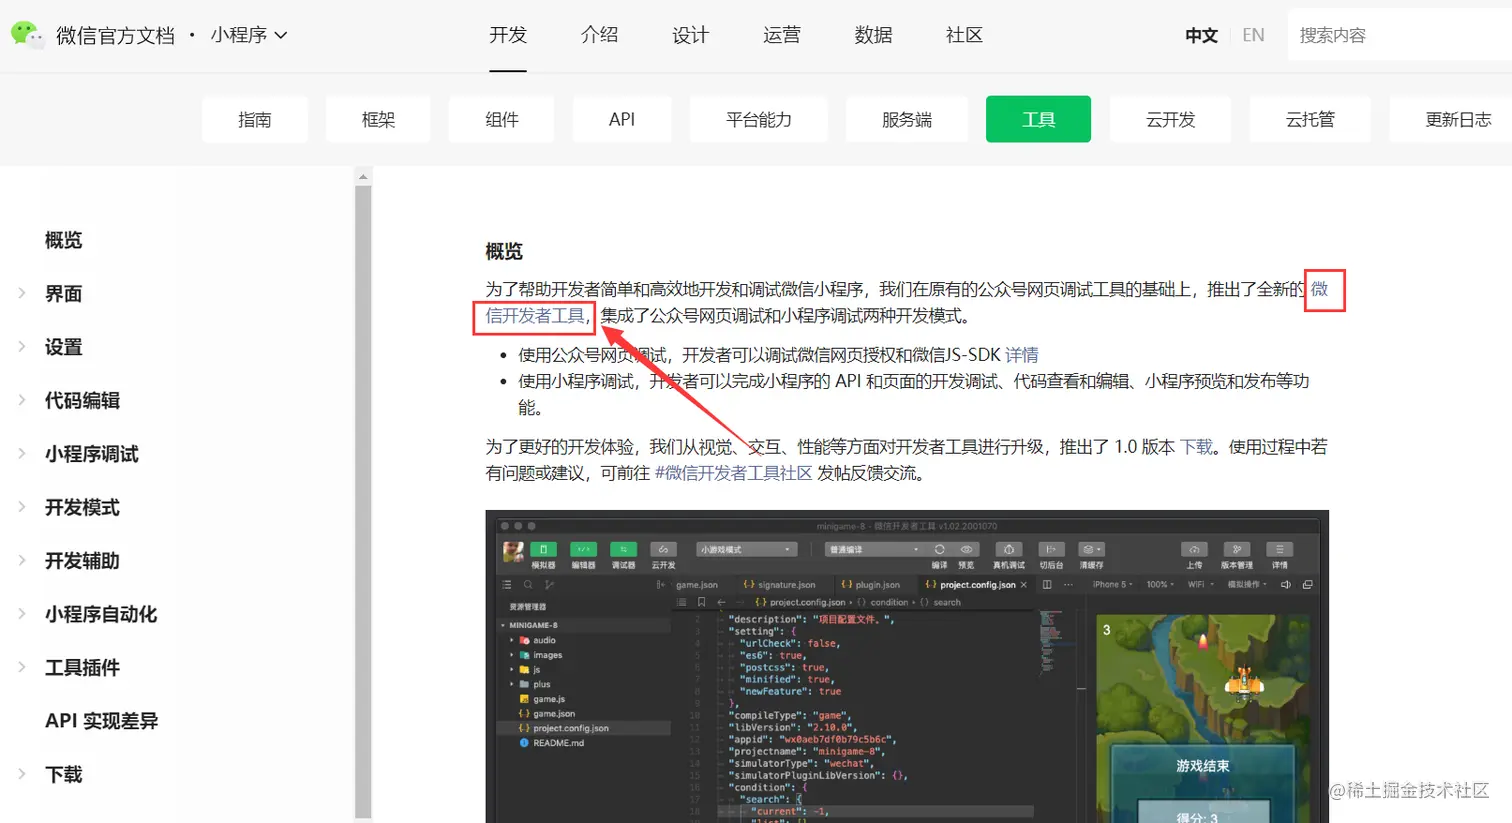Viewport: 1512px width, 823px height.
Task: Select 中文 language option
Action: pos(1201,35)
